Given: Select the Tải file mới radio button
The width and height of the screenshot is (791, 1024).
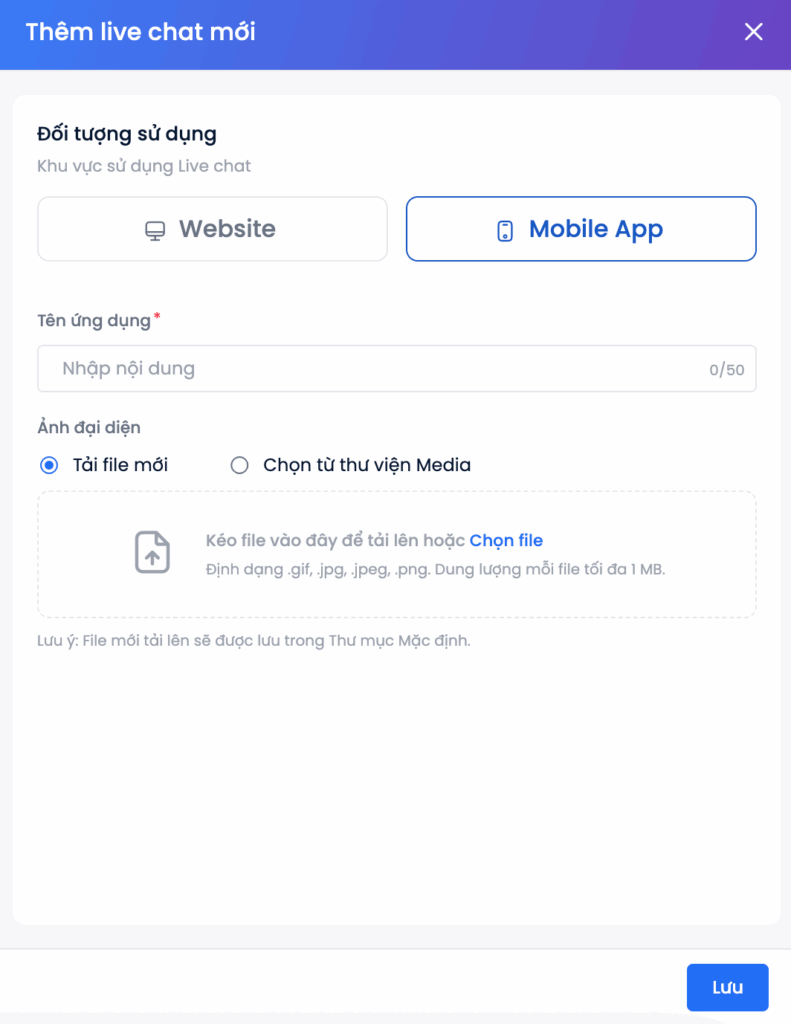Looking at the screenshot, I should [x=49, y=465].
